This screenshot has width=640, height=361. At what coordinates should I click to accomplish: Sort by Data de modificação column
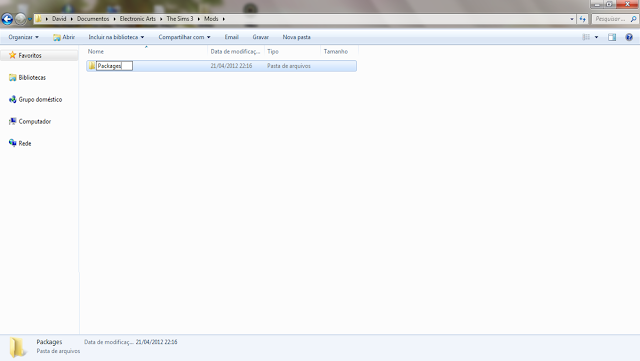click(x=236, y=51)
